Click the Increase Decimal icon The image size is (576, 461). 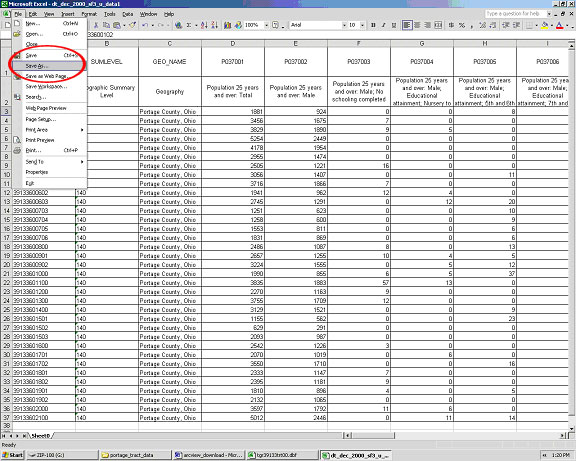[x=482, y=25]
